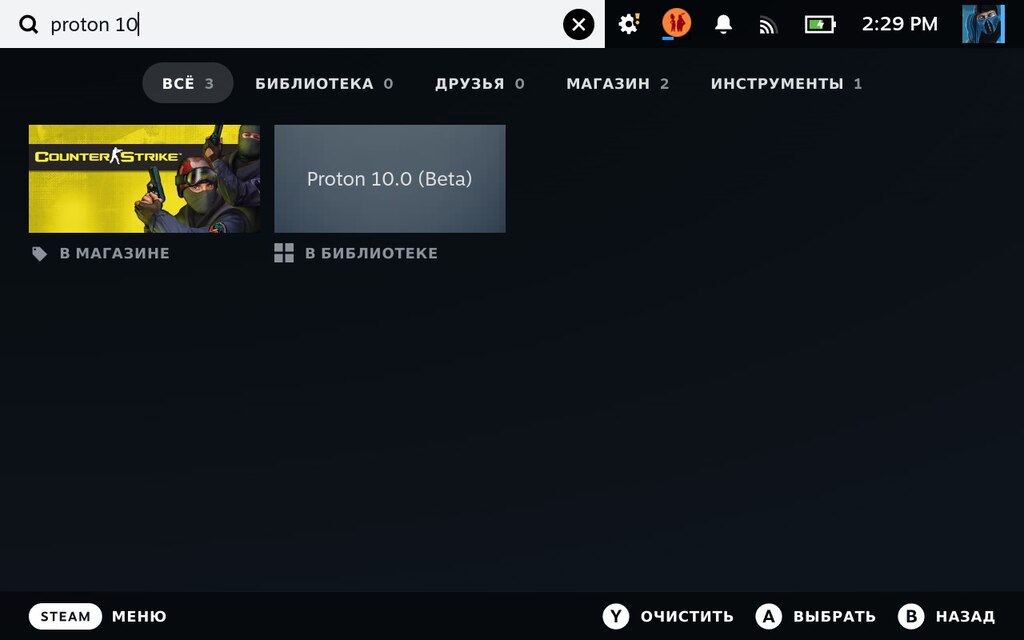Select the ВСЁ tab
Image resolution: width=1024 pixels, height=640 pixels.
[x=188, y=84]
